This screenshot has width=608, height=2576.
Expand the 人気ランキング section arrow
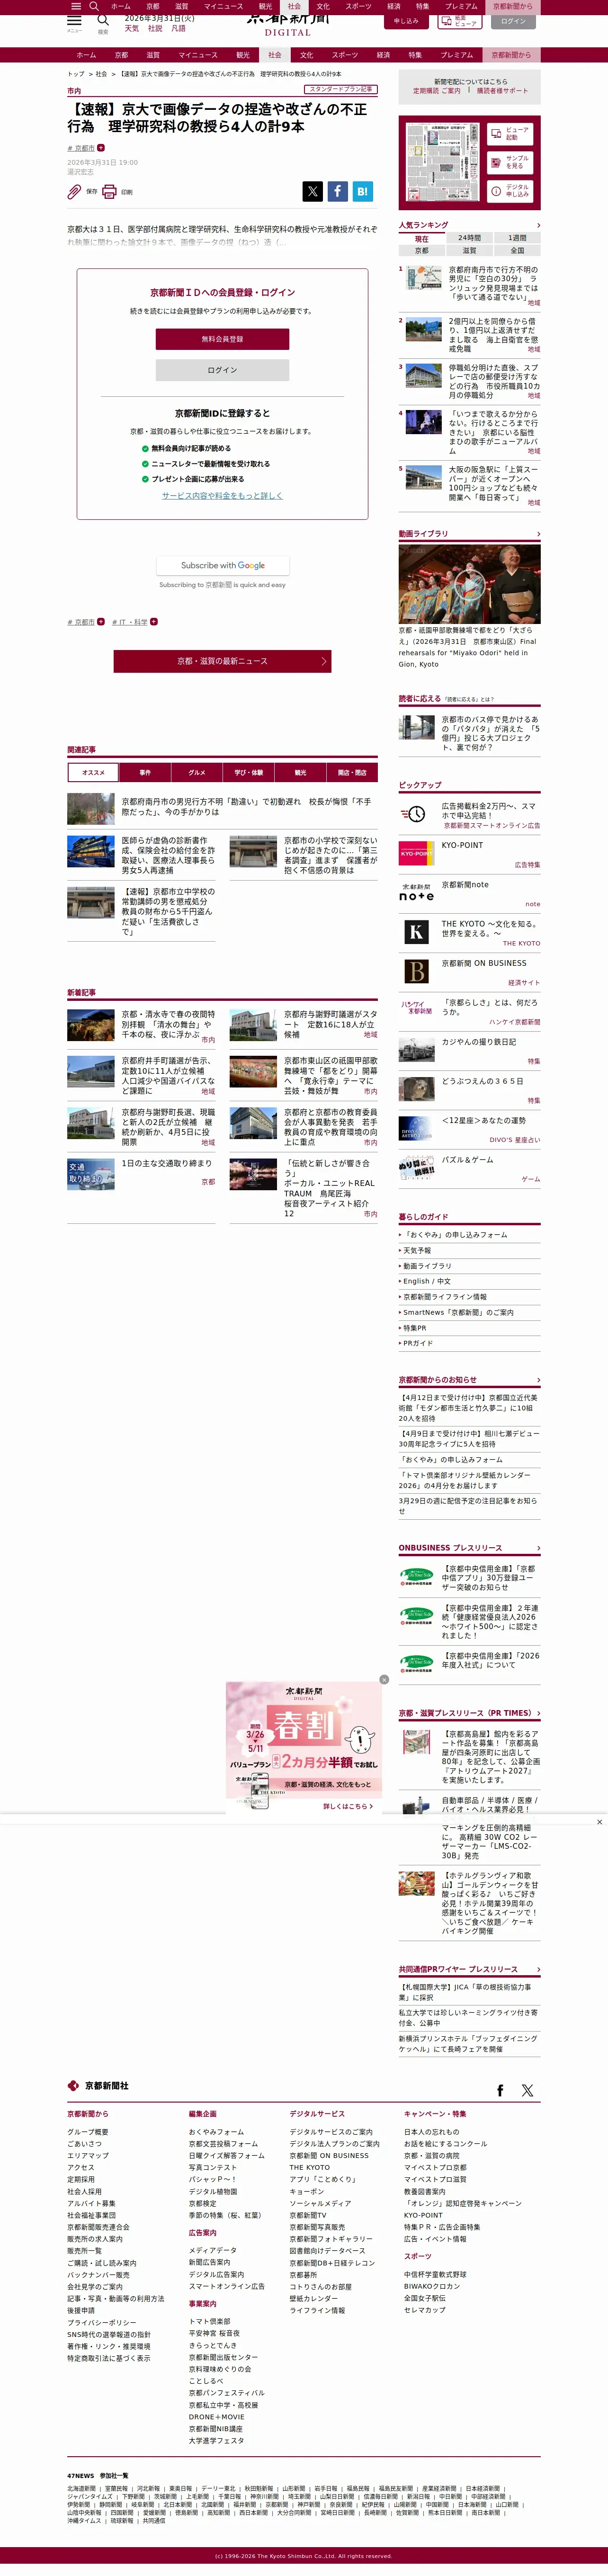pyautogui.click(x=538, y=225)
